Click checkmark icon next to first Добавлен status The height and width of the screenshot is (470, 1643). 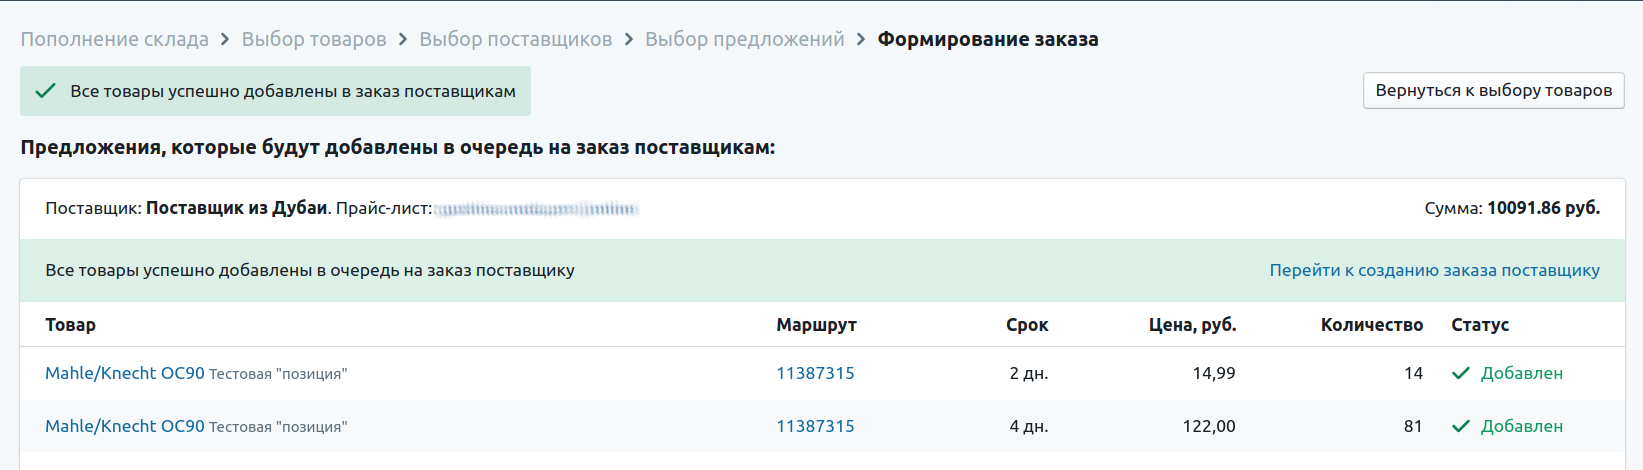click(x=1461, y=373)
